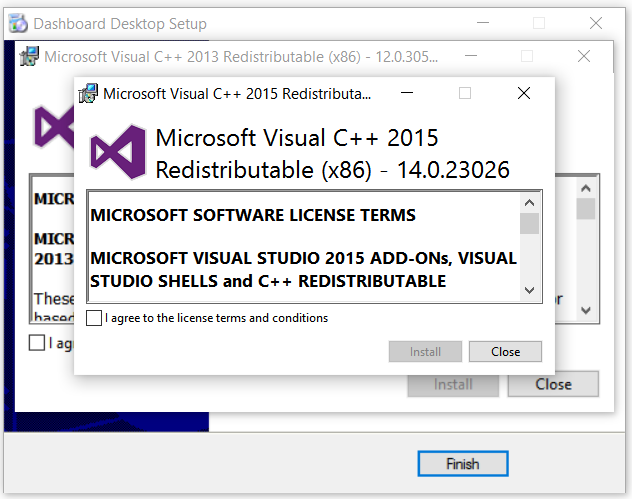This screenshot has width=632, height=499.
Task: Click Finish in Dashboard Desktop Setup
Action: point(463,464)
